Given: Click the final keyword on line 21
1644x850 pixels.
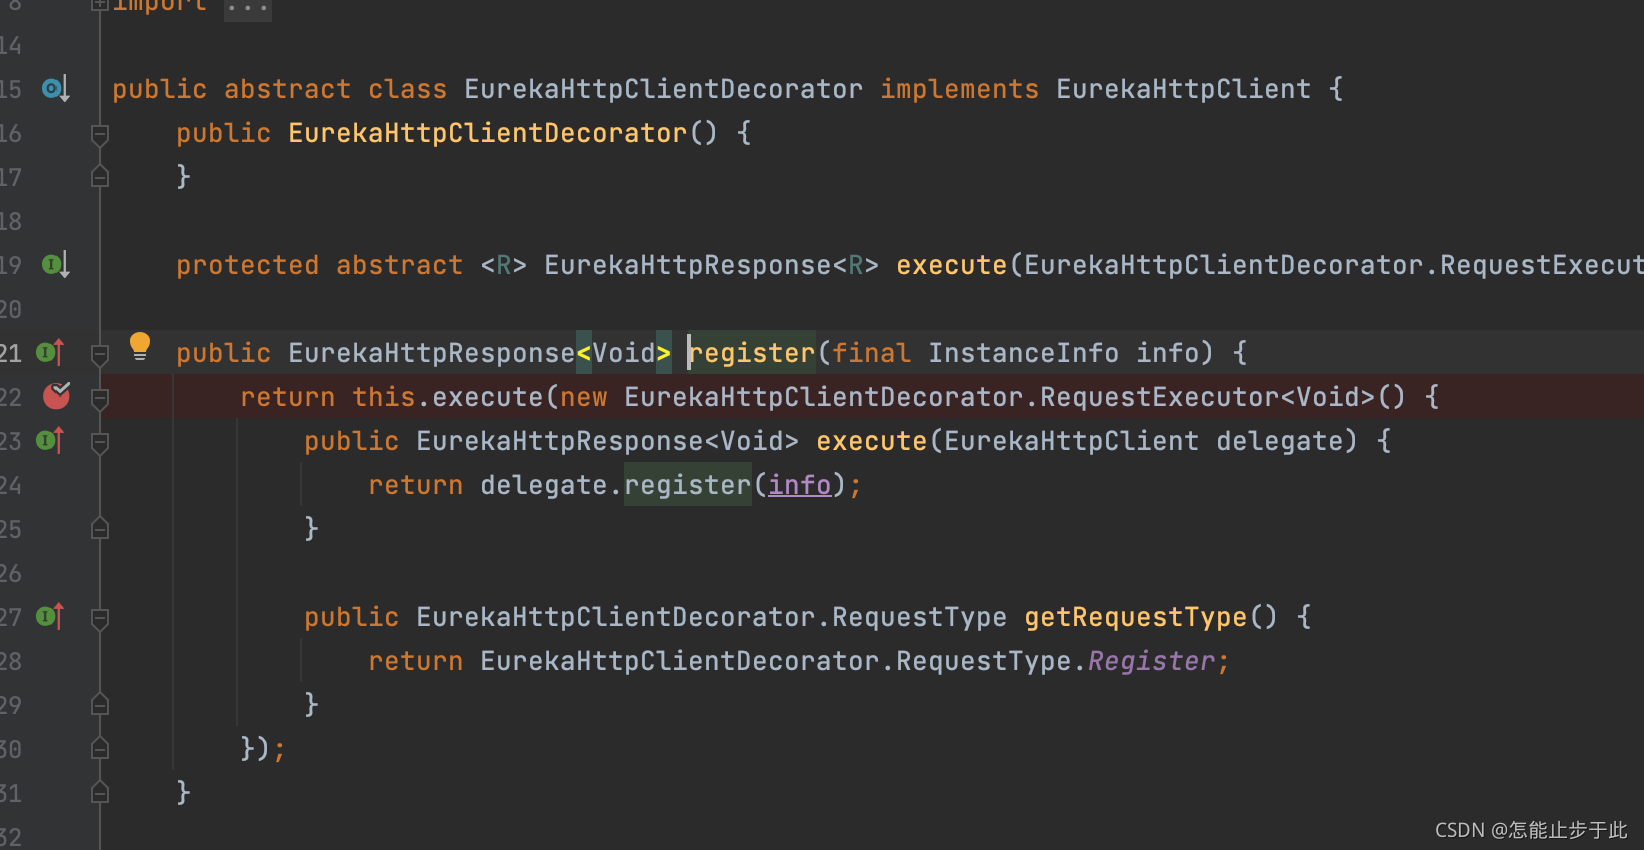Looking at the screenshot, I should click(x=871, y=353).
